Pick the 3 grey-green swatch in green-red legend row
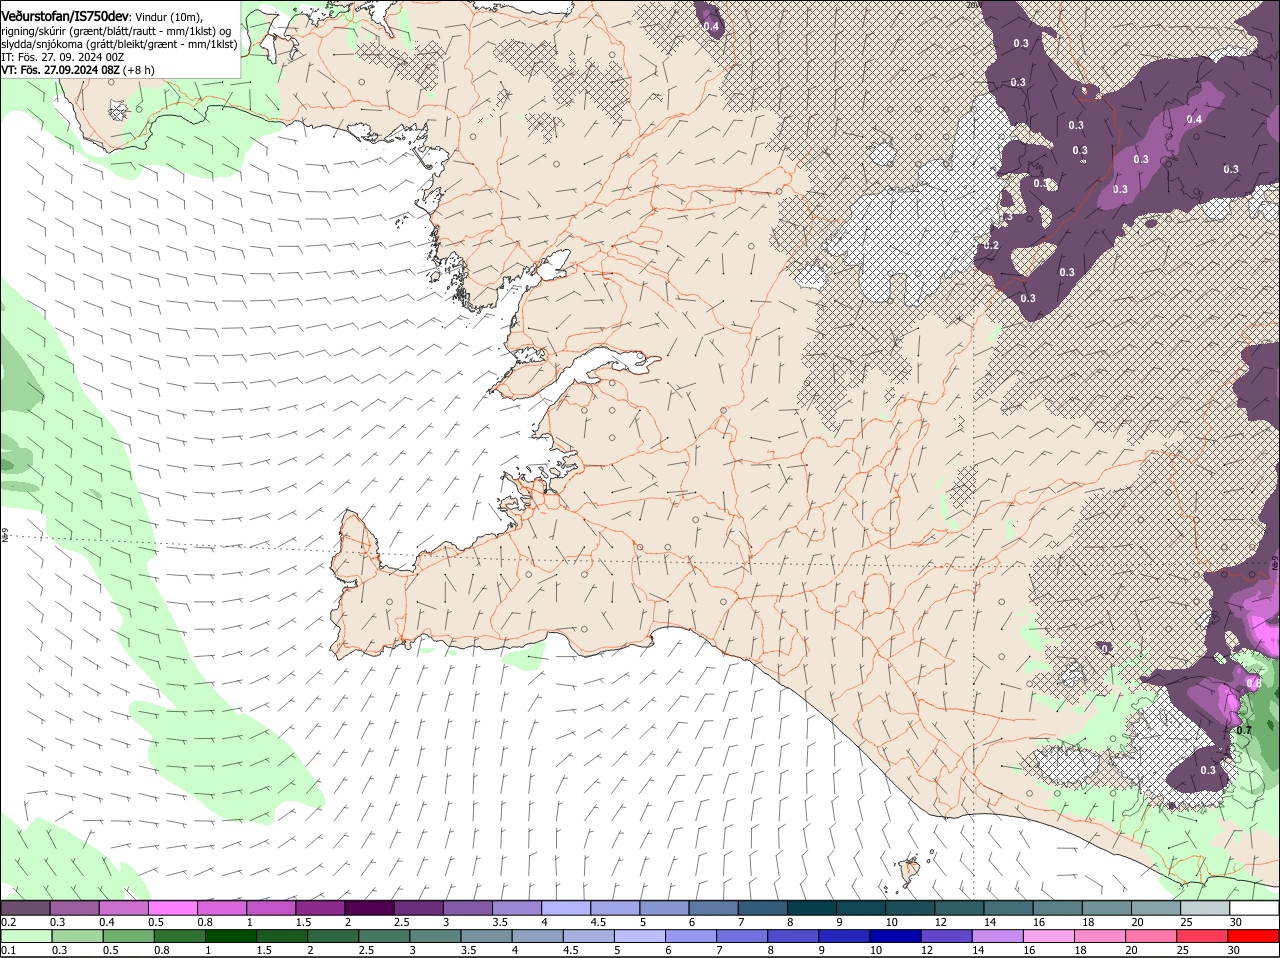Screen dimensions: 1280x958 [x=436, y=936]
